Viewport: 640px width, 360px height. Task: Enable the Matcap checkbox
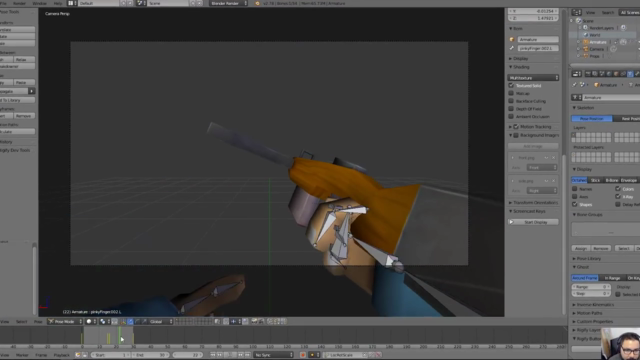click(x=511, y=93)
